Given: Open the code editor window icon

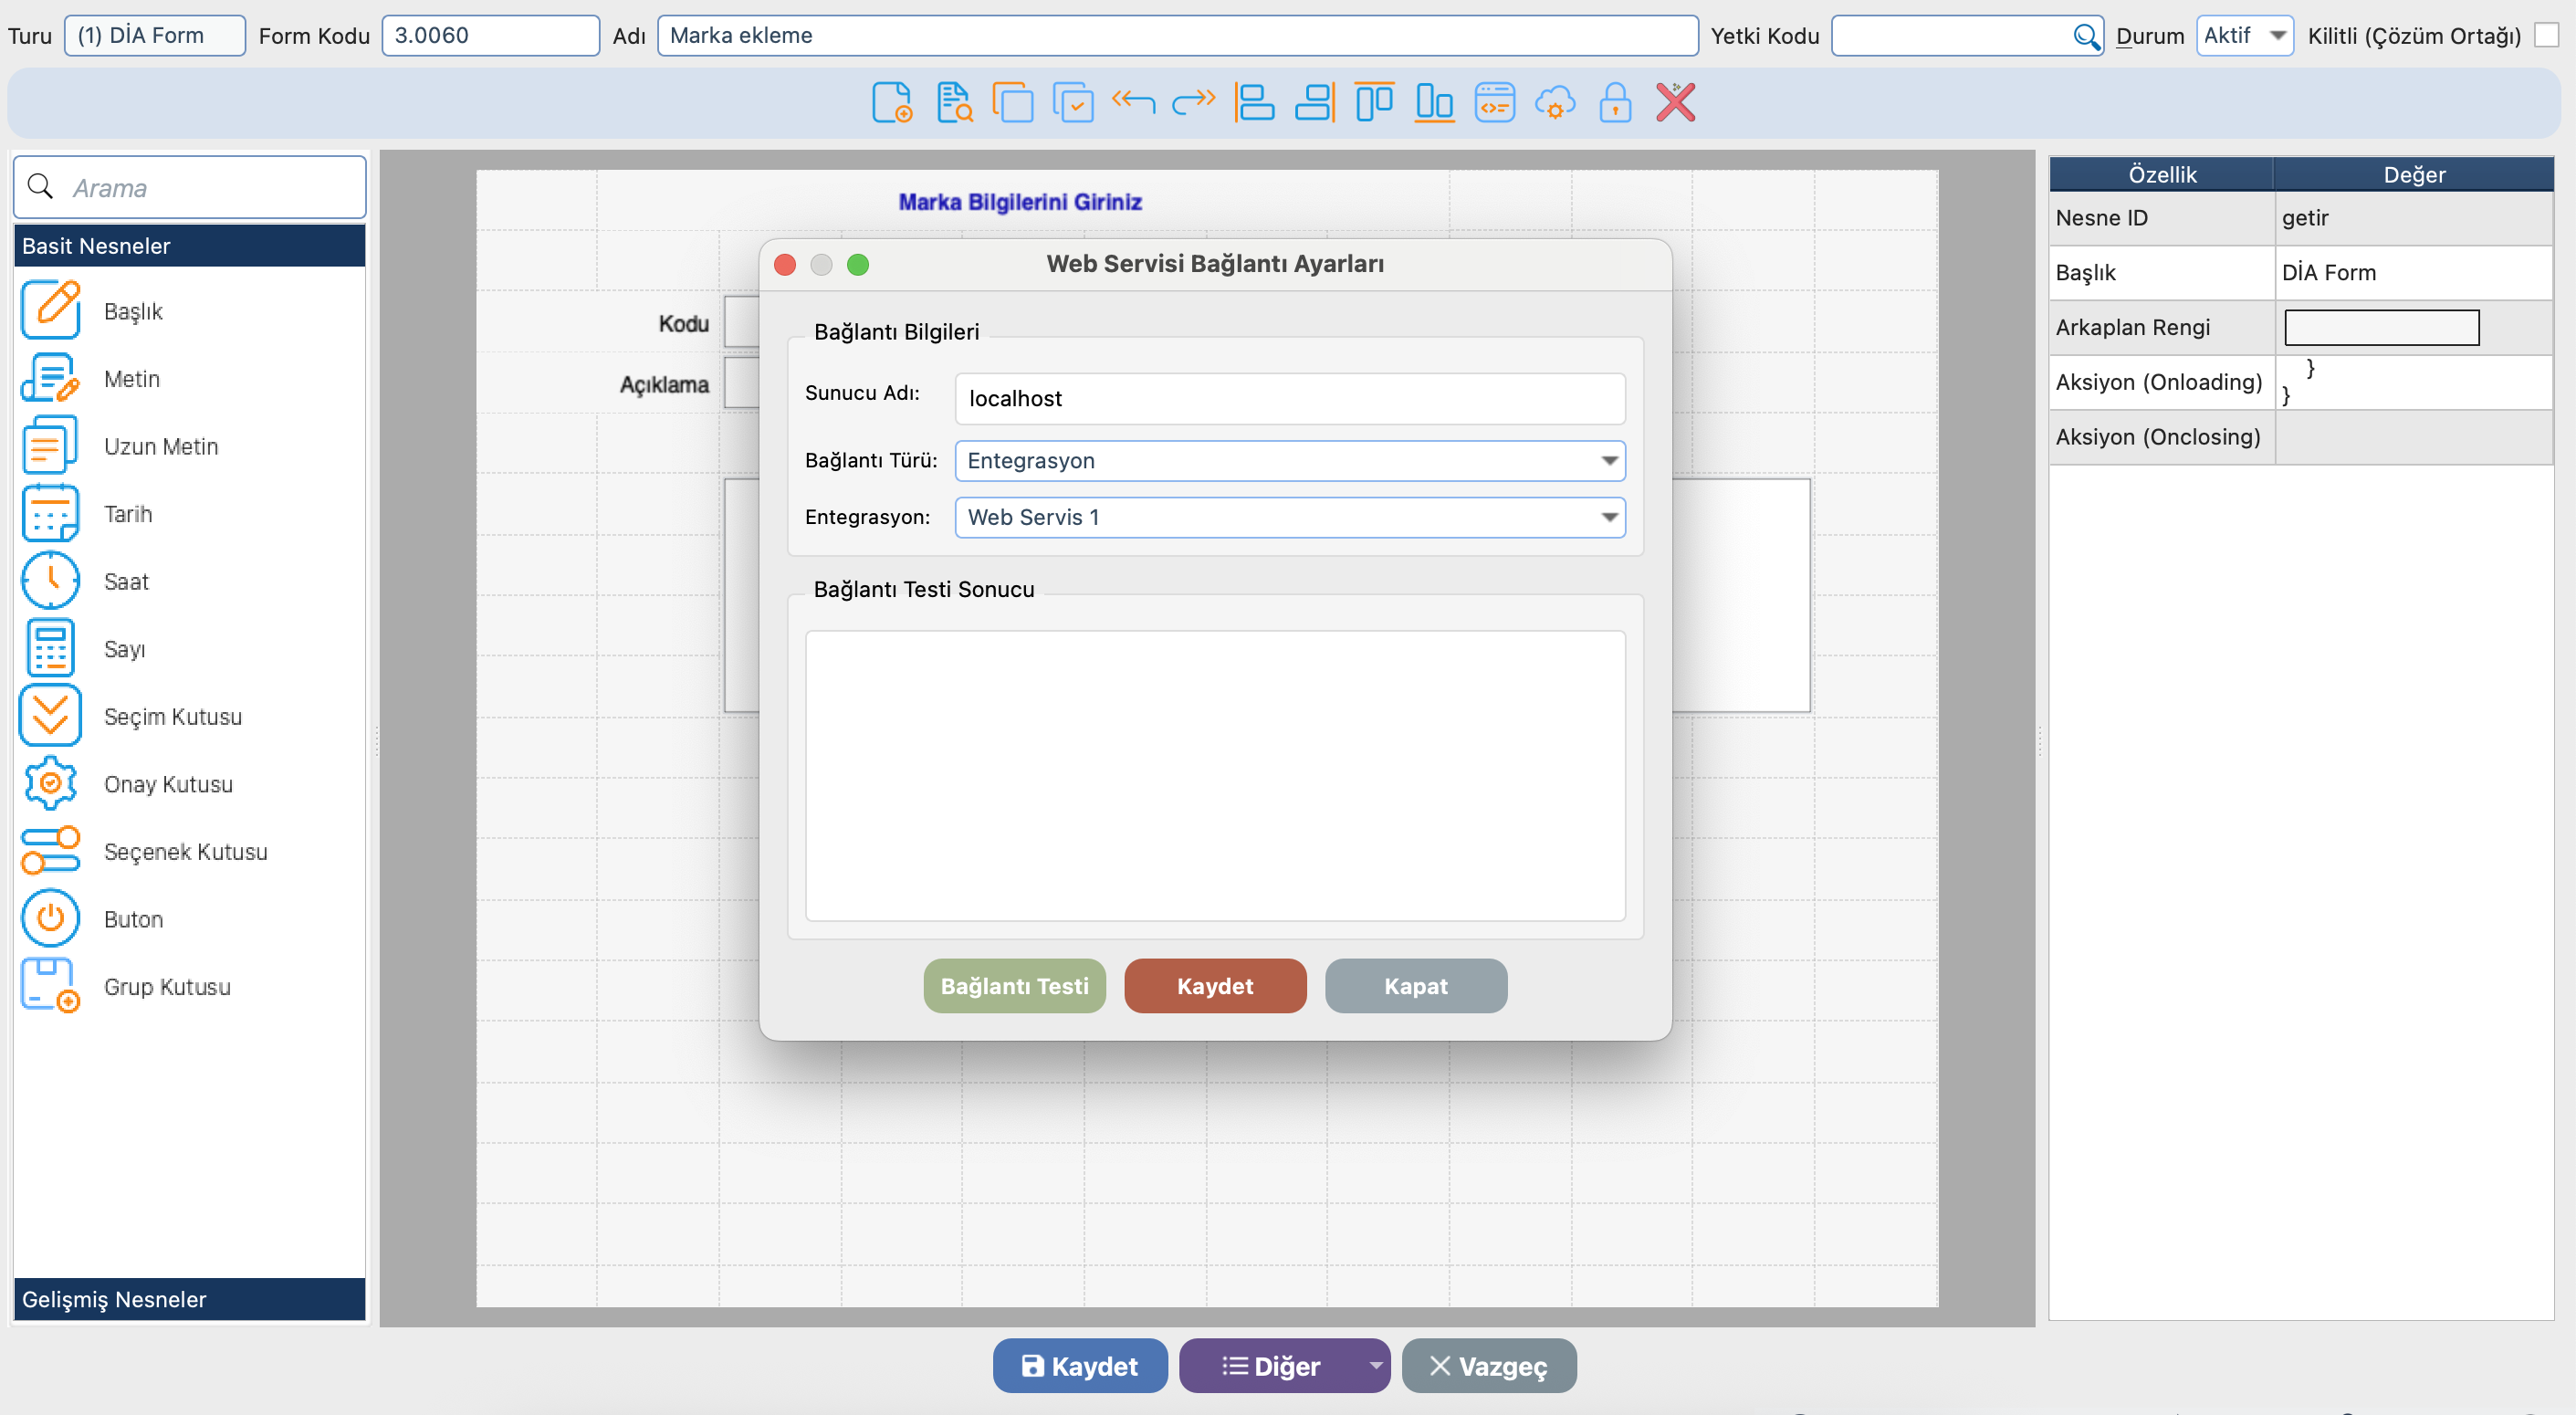Looking at the screenshot, I should point(1494,102).
